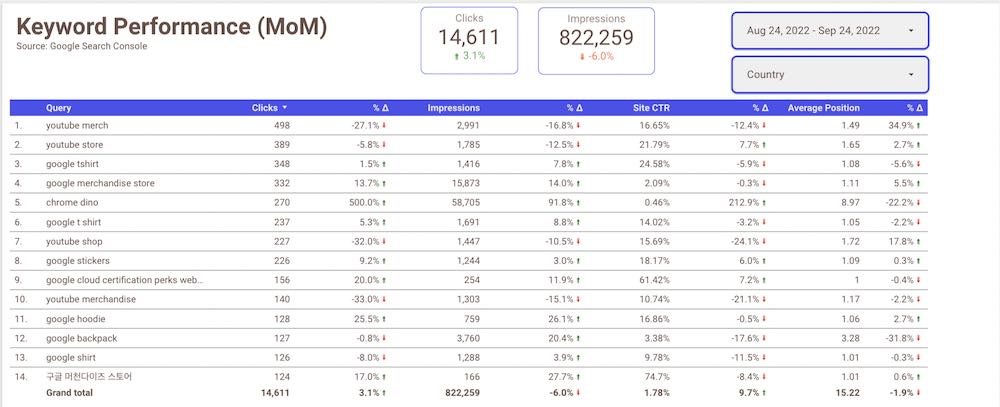Click the 61.42% Site CTR value
The height and width of the screenshot is (407, 1000).
654,280
